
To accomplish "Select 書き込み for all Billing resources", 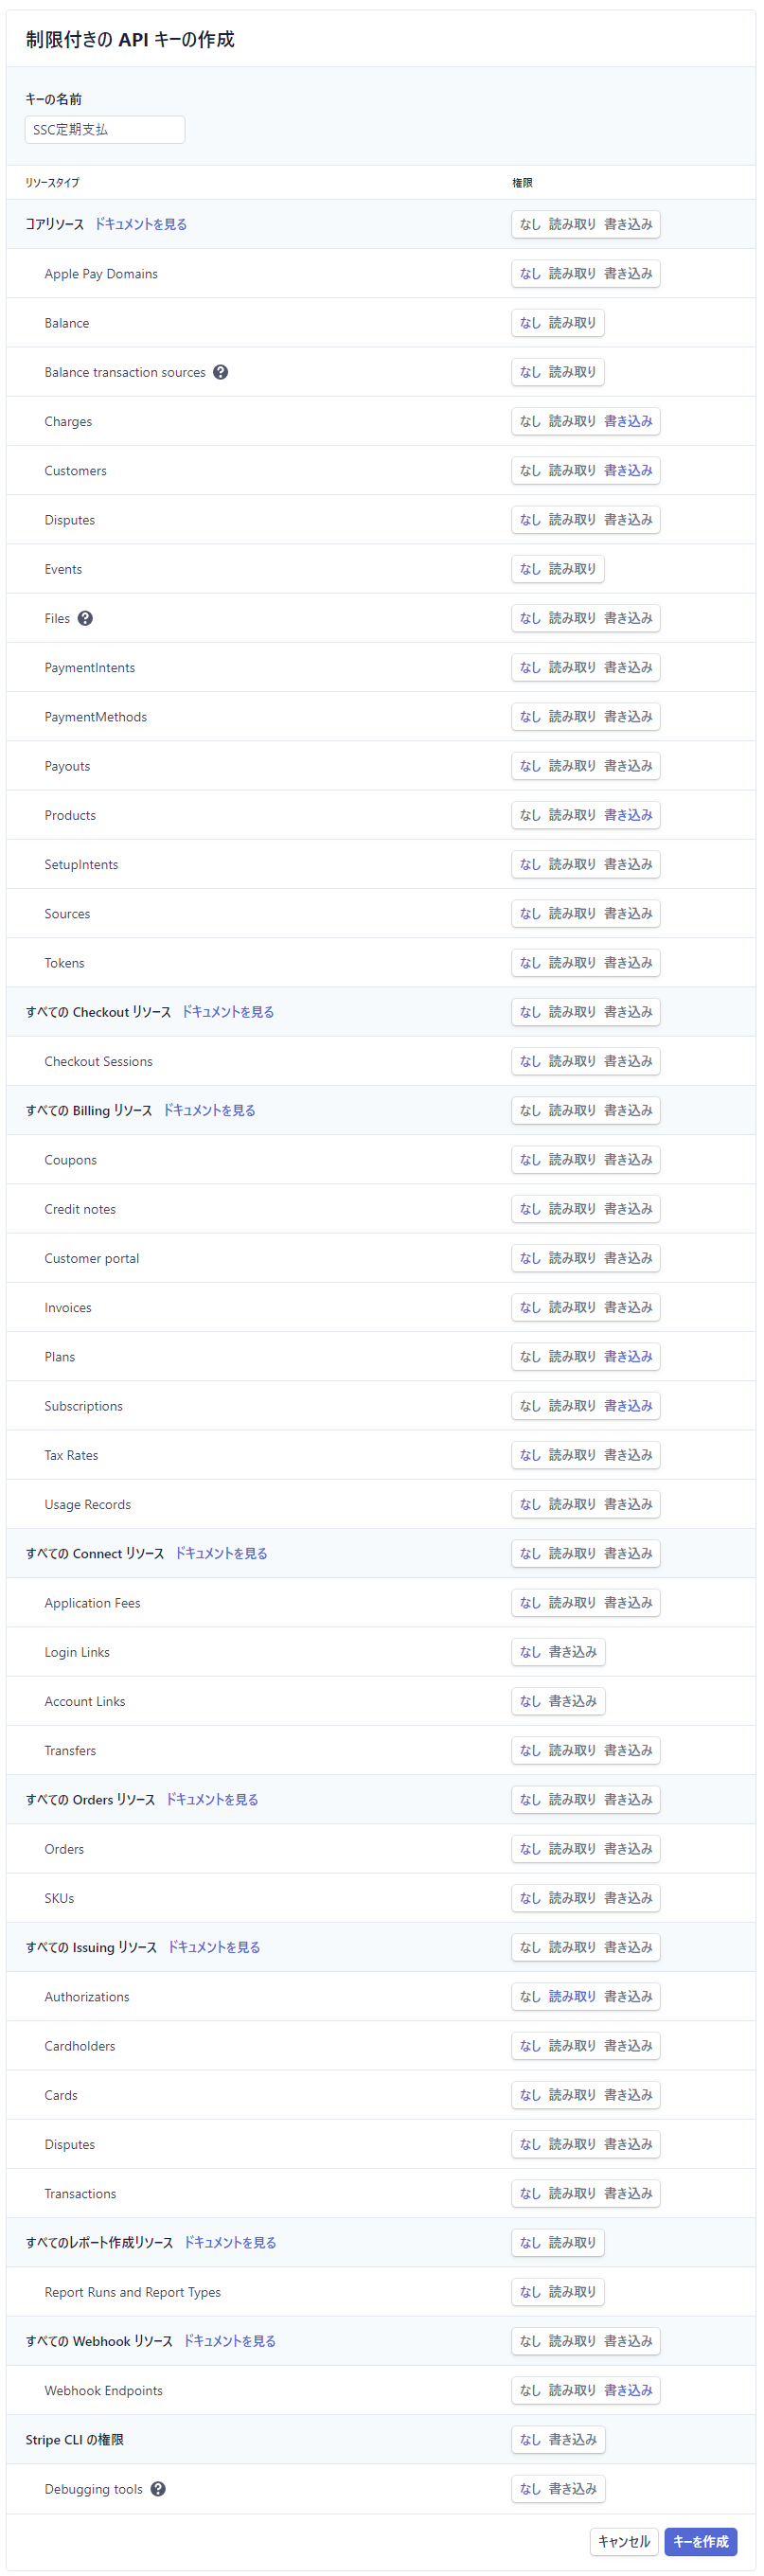I will pyautogui.click(x=627, y=1110).
